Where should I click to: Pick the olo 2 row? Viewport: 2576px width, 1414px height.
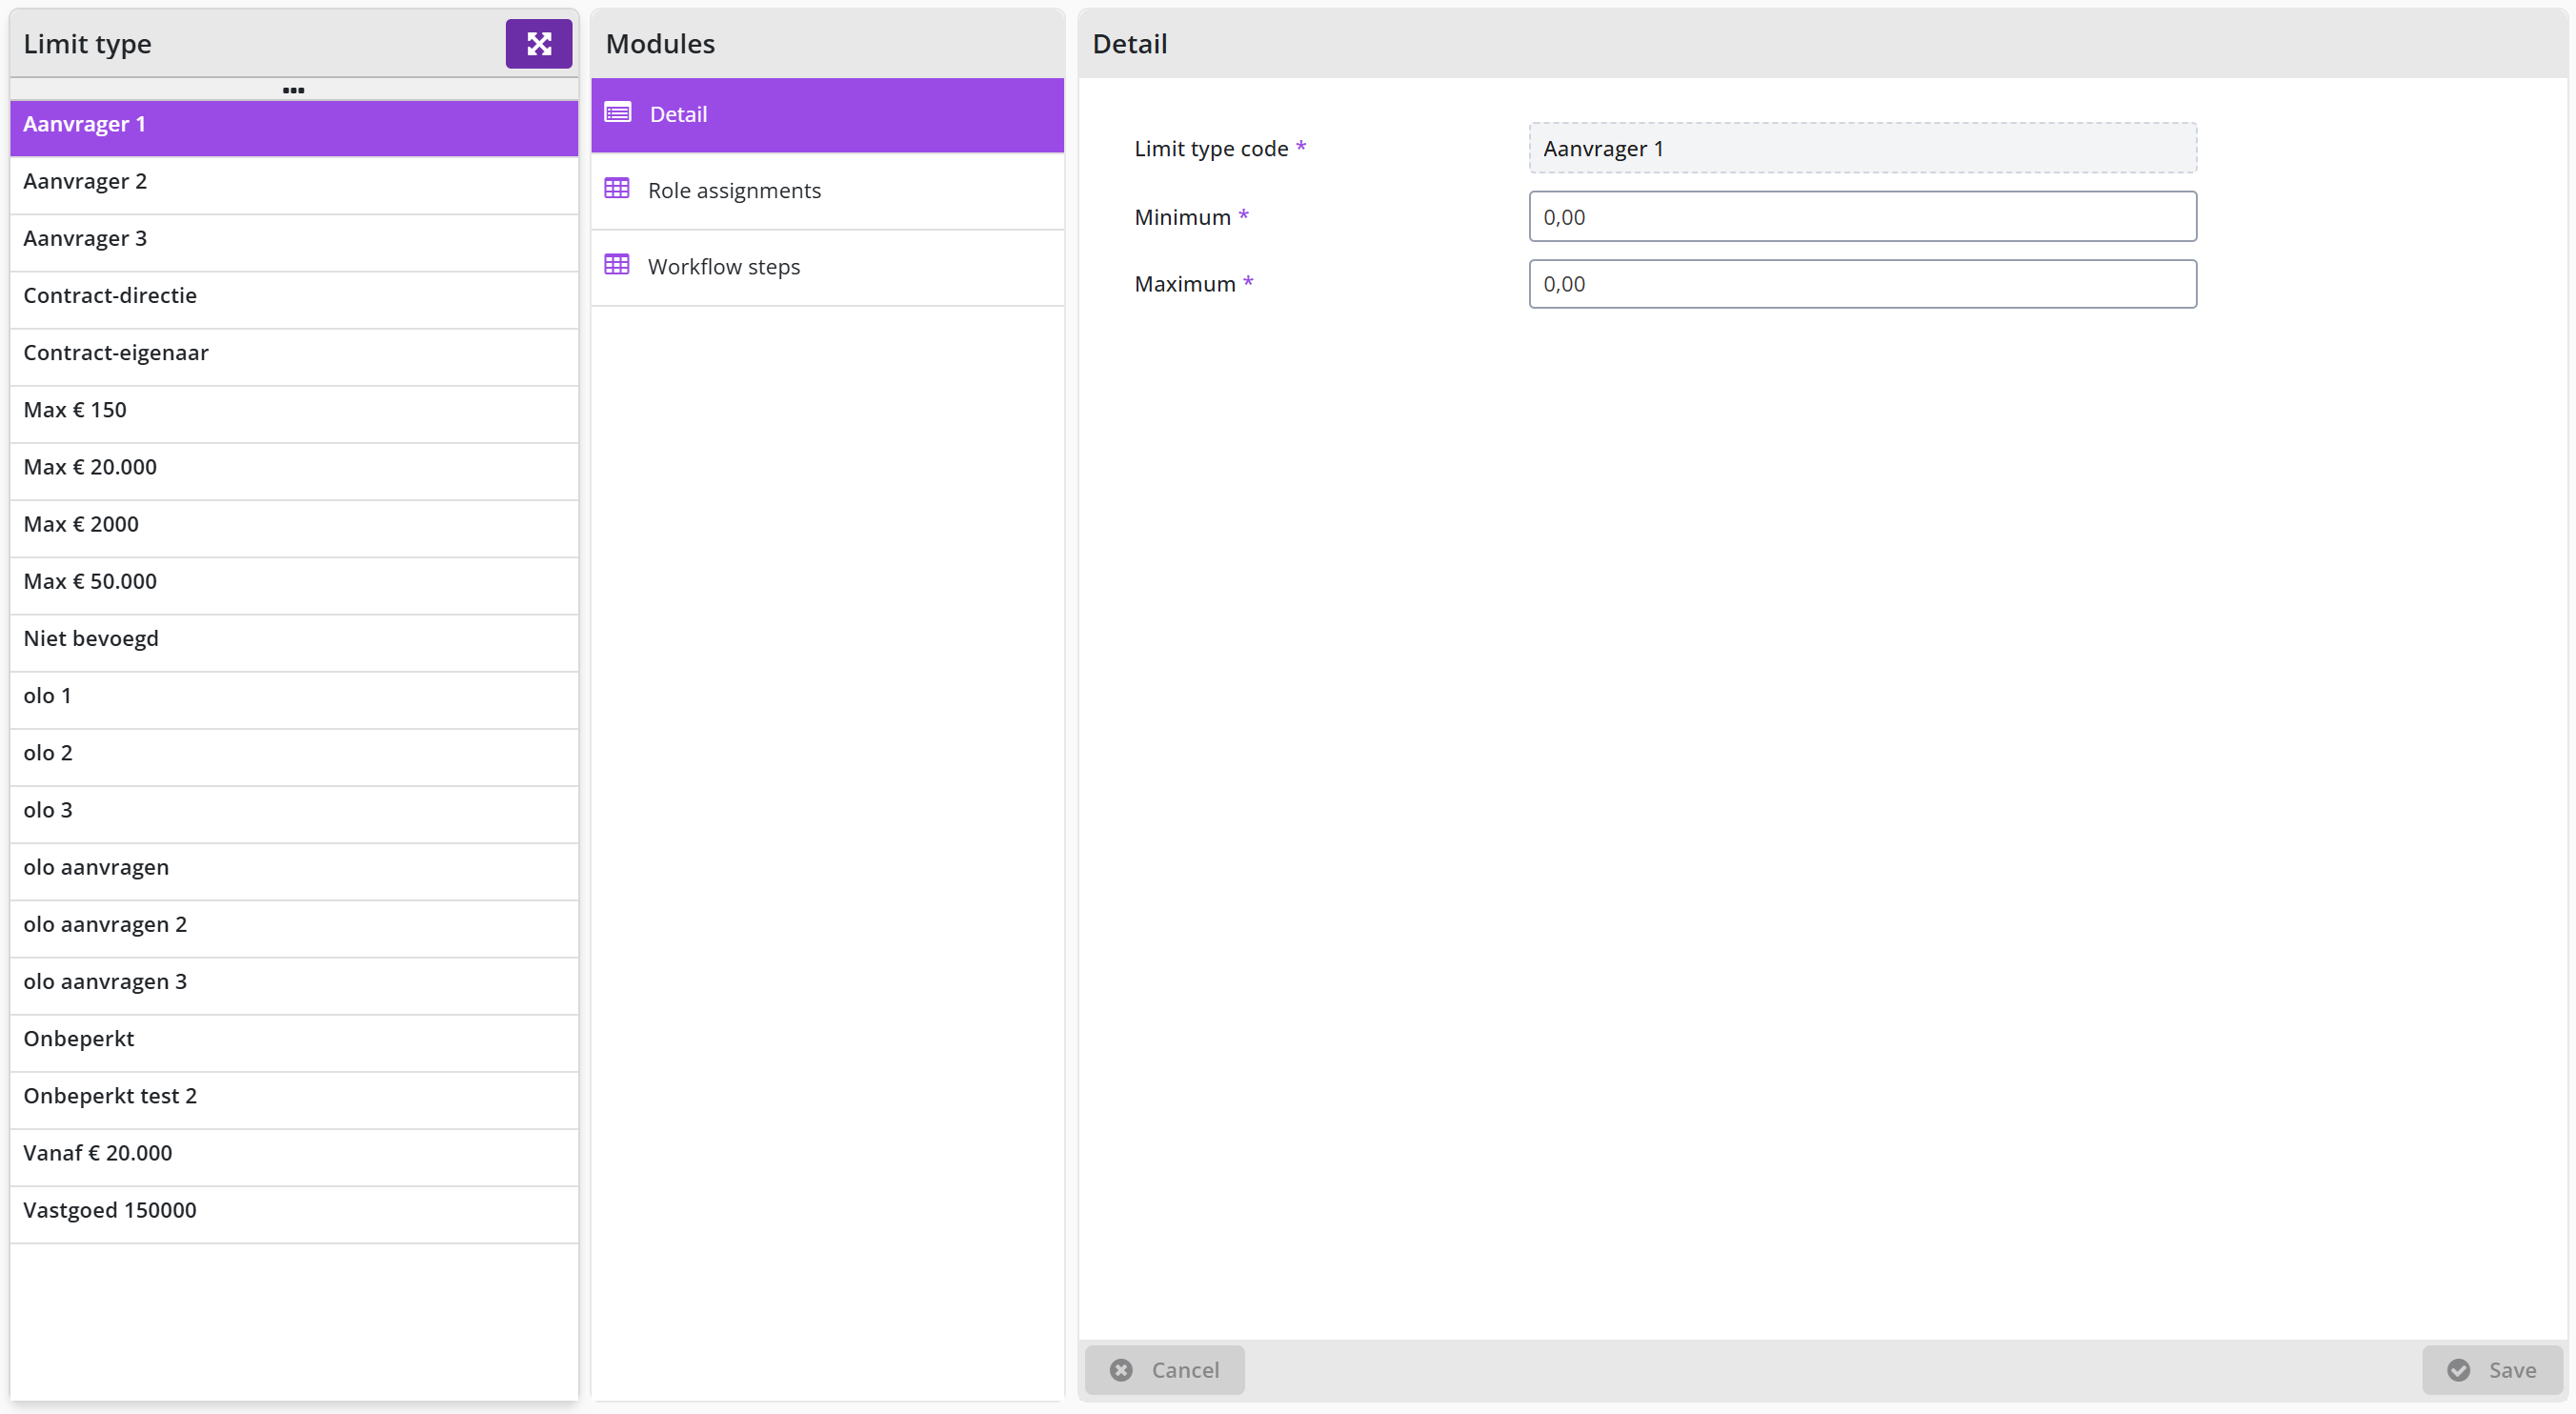294,755
